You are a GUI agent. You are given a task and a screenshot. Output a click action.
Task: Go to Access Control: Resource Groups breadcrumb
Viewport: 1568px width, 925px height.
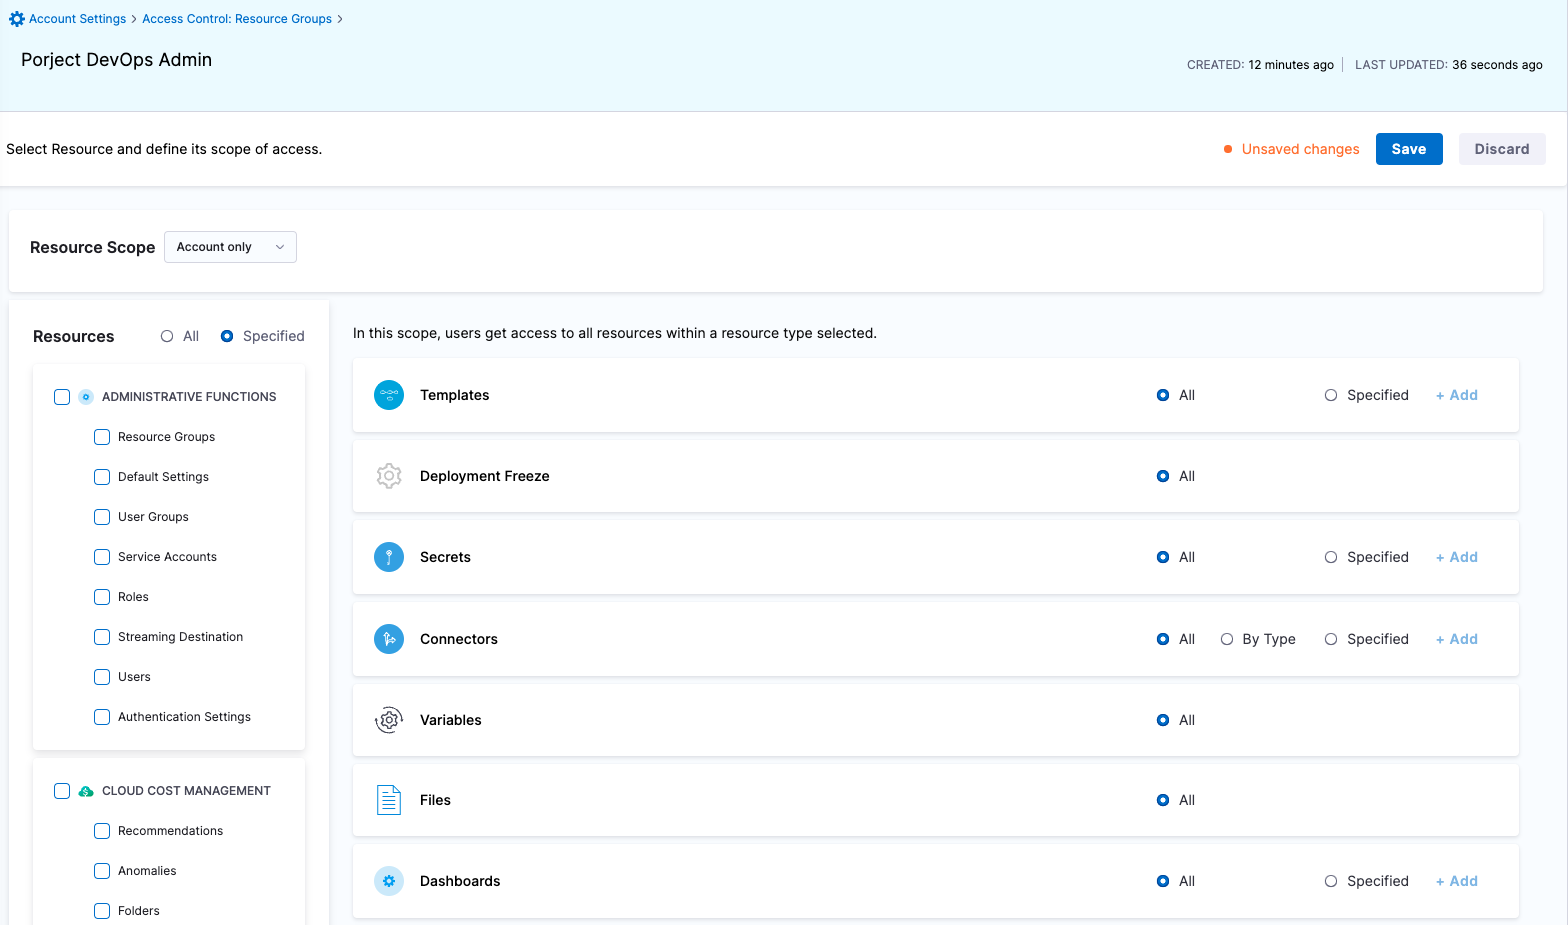click(x=237, y=19)
